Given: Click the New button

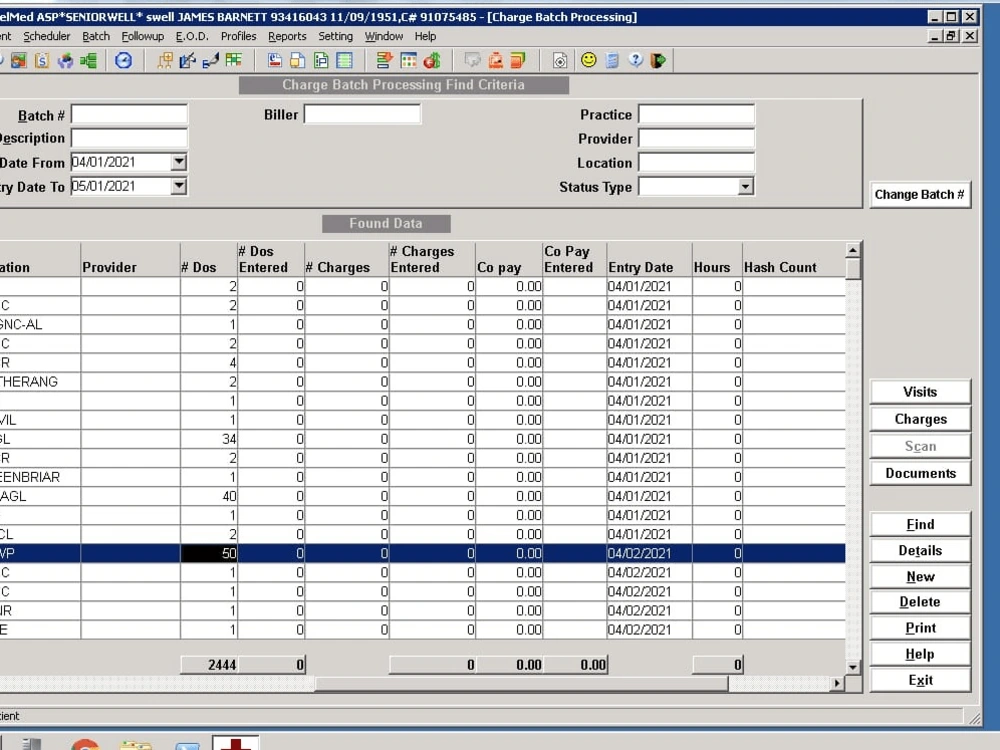Looking at the screenshot, I should click(920, 577).
